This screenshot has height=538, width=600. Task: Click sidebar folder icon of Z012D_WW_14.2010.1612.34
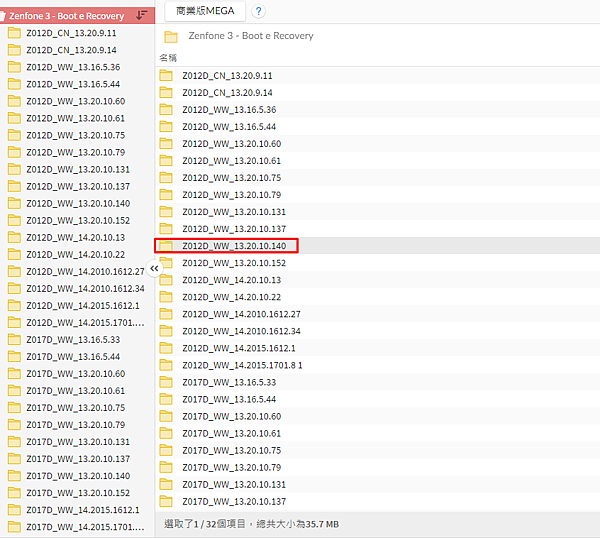[14, 288]
